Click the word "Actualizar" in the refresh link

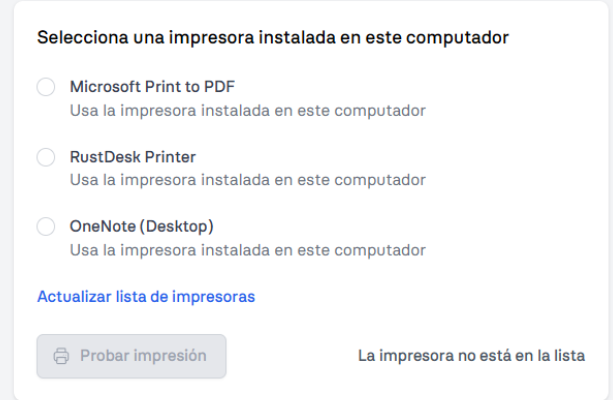pos(74,297)
